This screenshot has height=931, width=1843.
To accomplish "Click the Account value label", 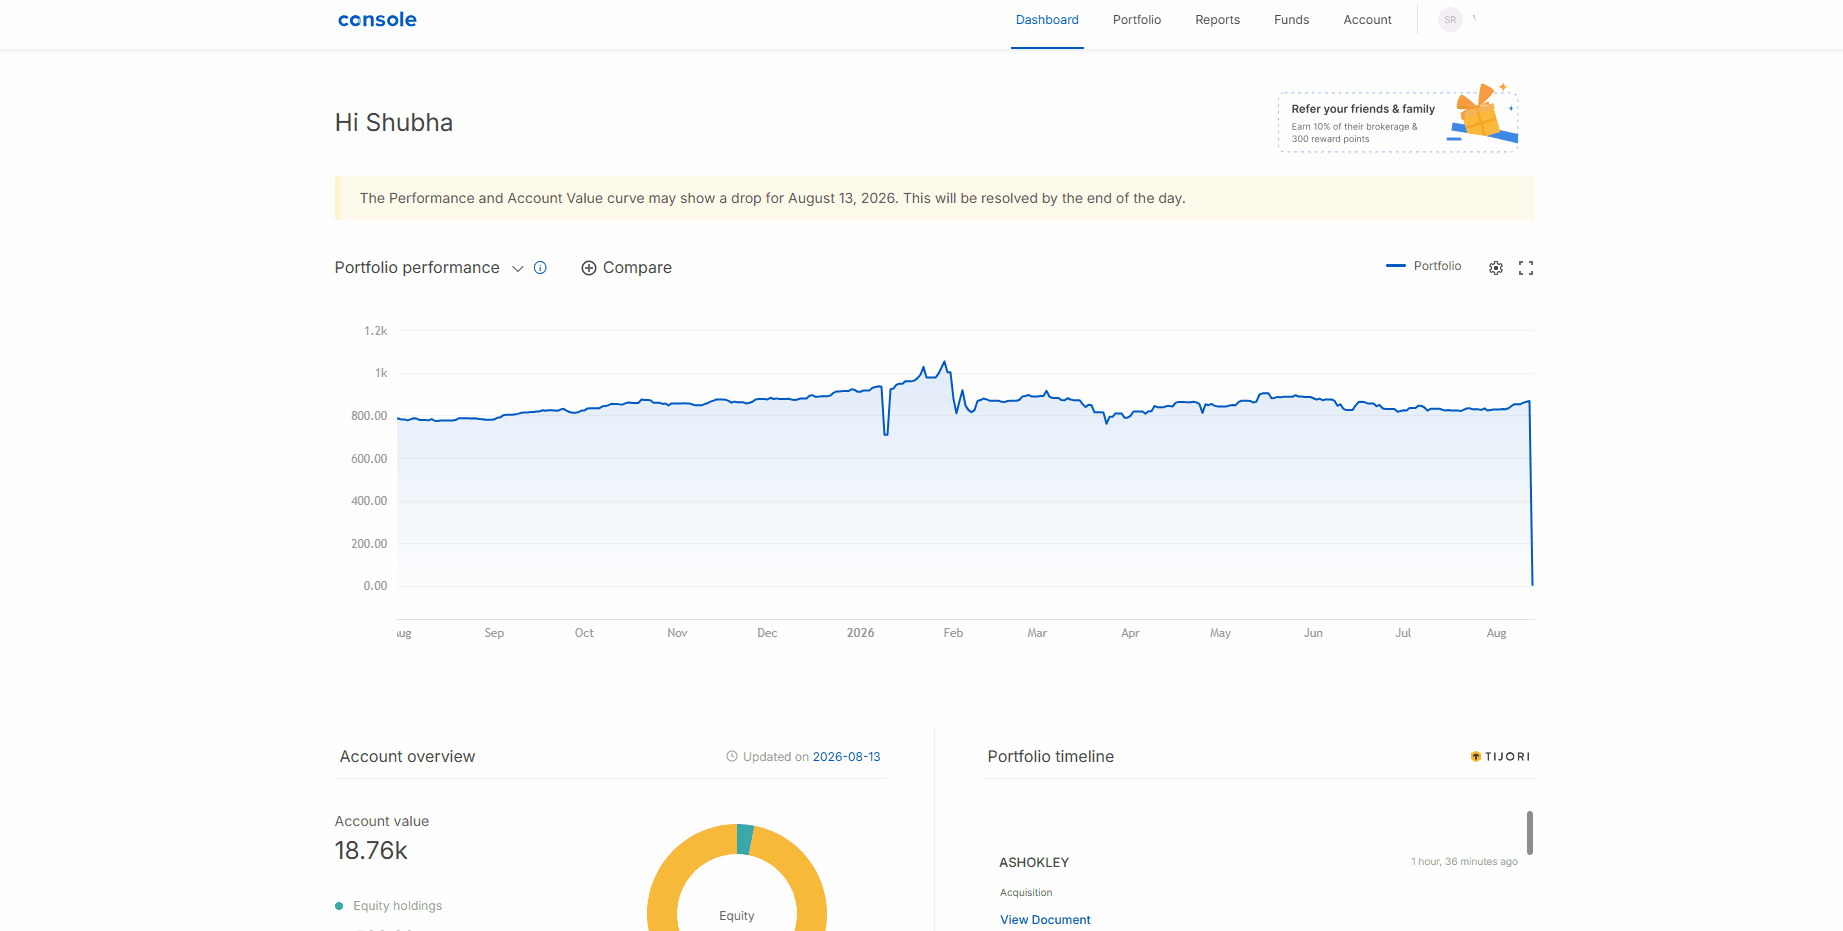I will coord(382,822).
